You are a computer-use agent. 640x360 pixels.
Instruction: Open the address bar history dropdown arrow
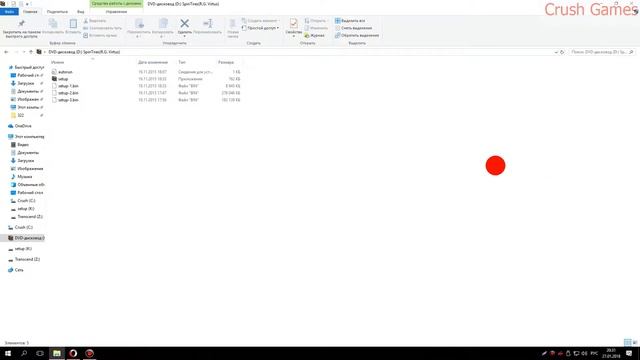556,52
